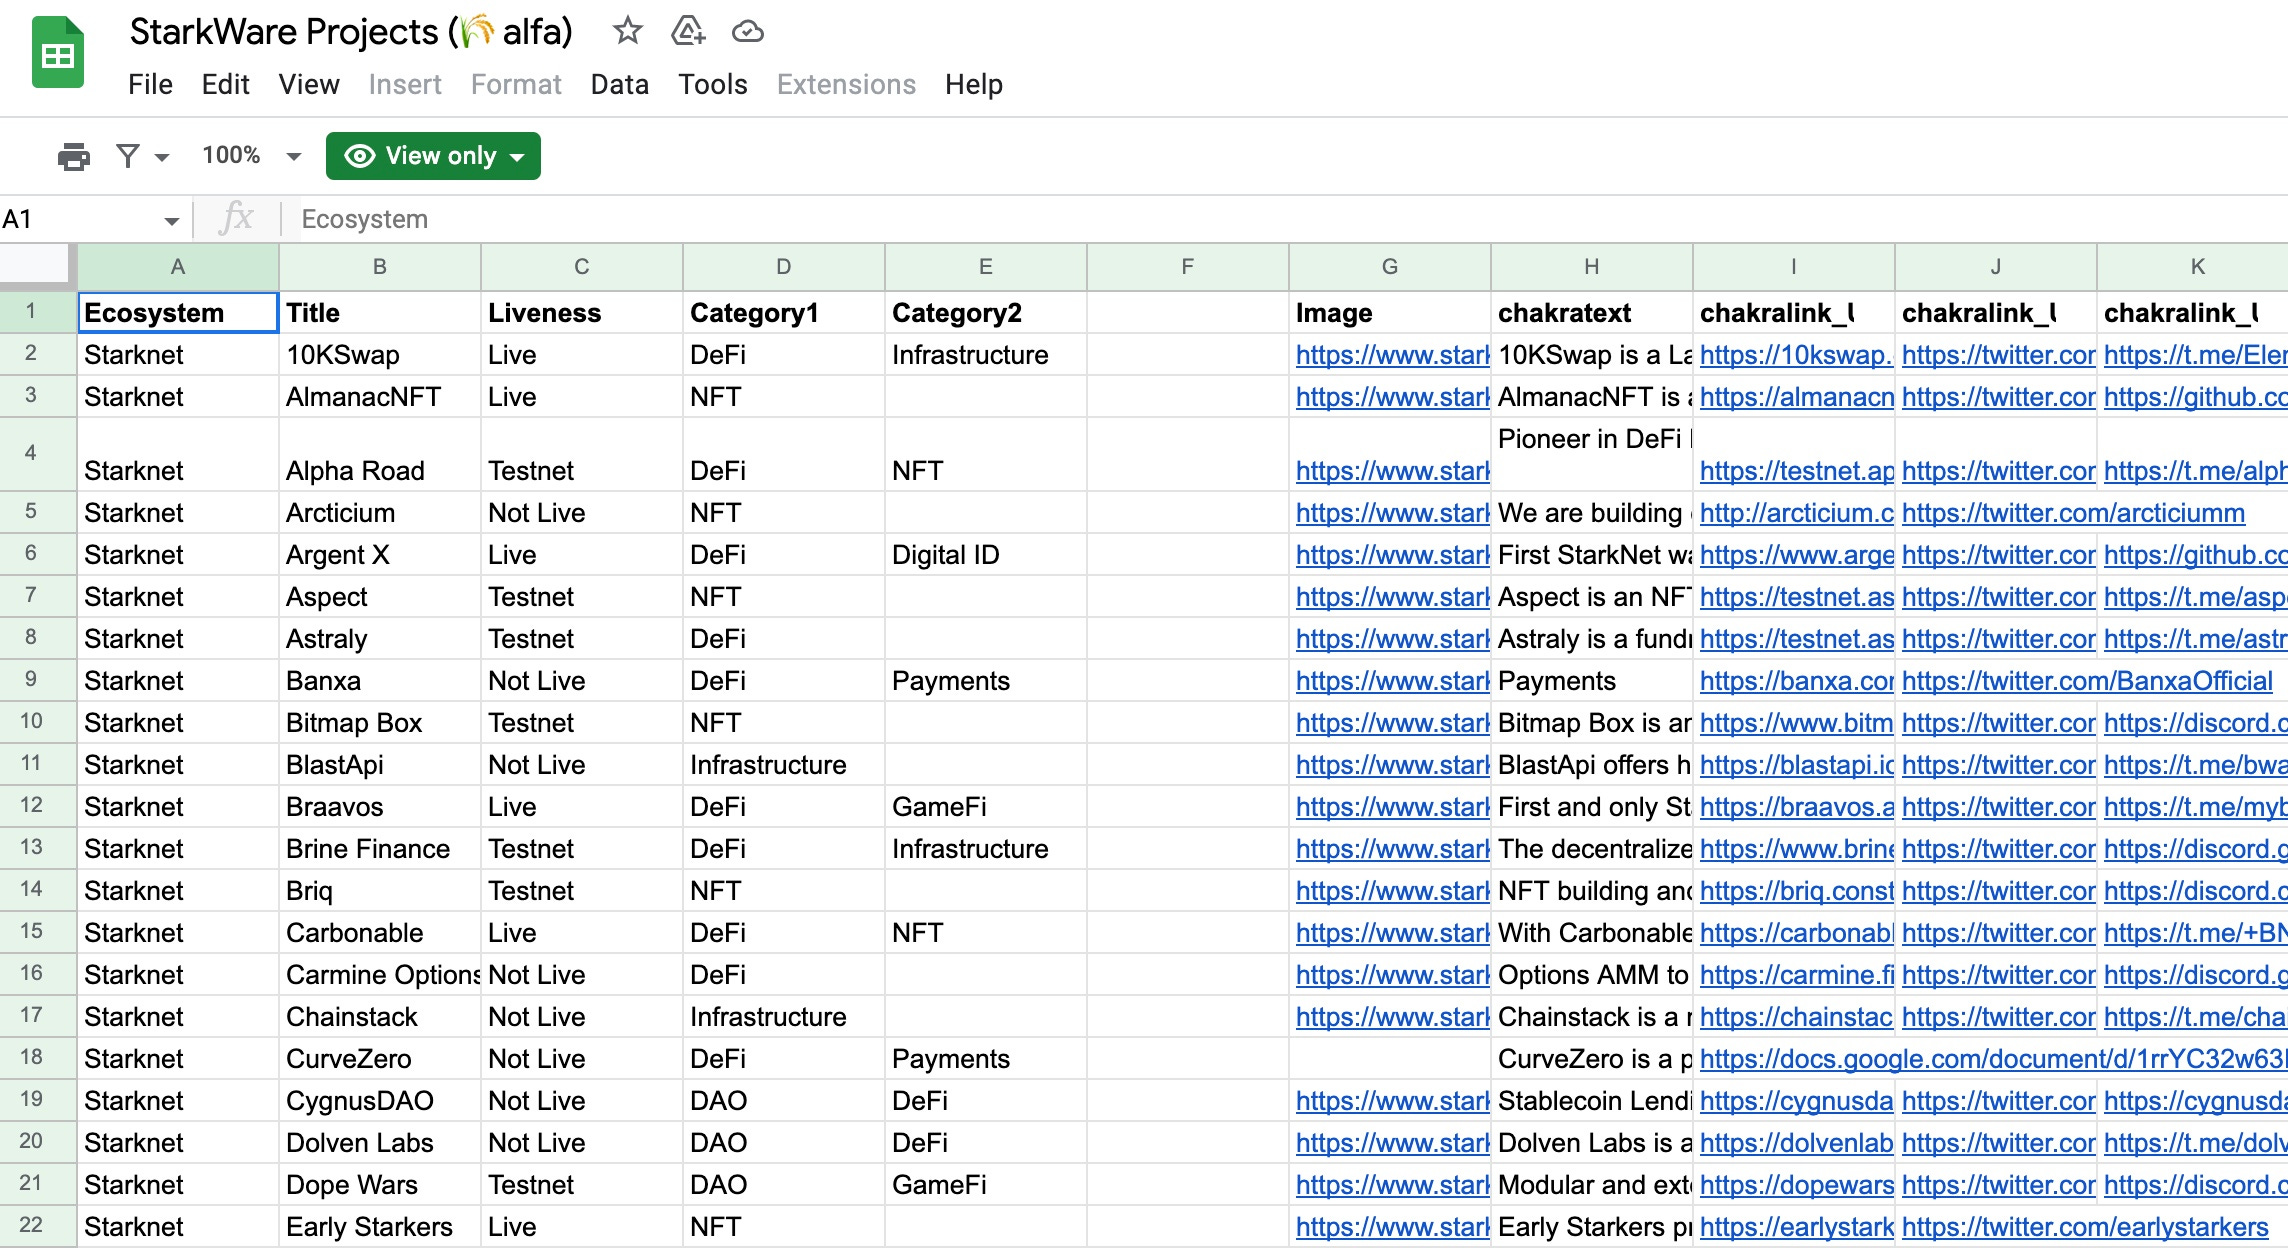This screenshot has height=1248, width=2288.
Task: Select the Dolven Labs title cell
Action: pos(380,1143)
